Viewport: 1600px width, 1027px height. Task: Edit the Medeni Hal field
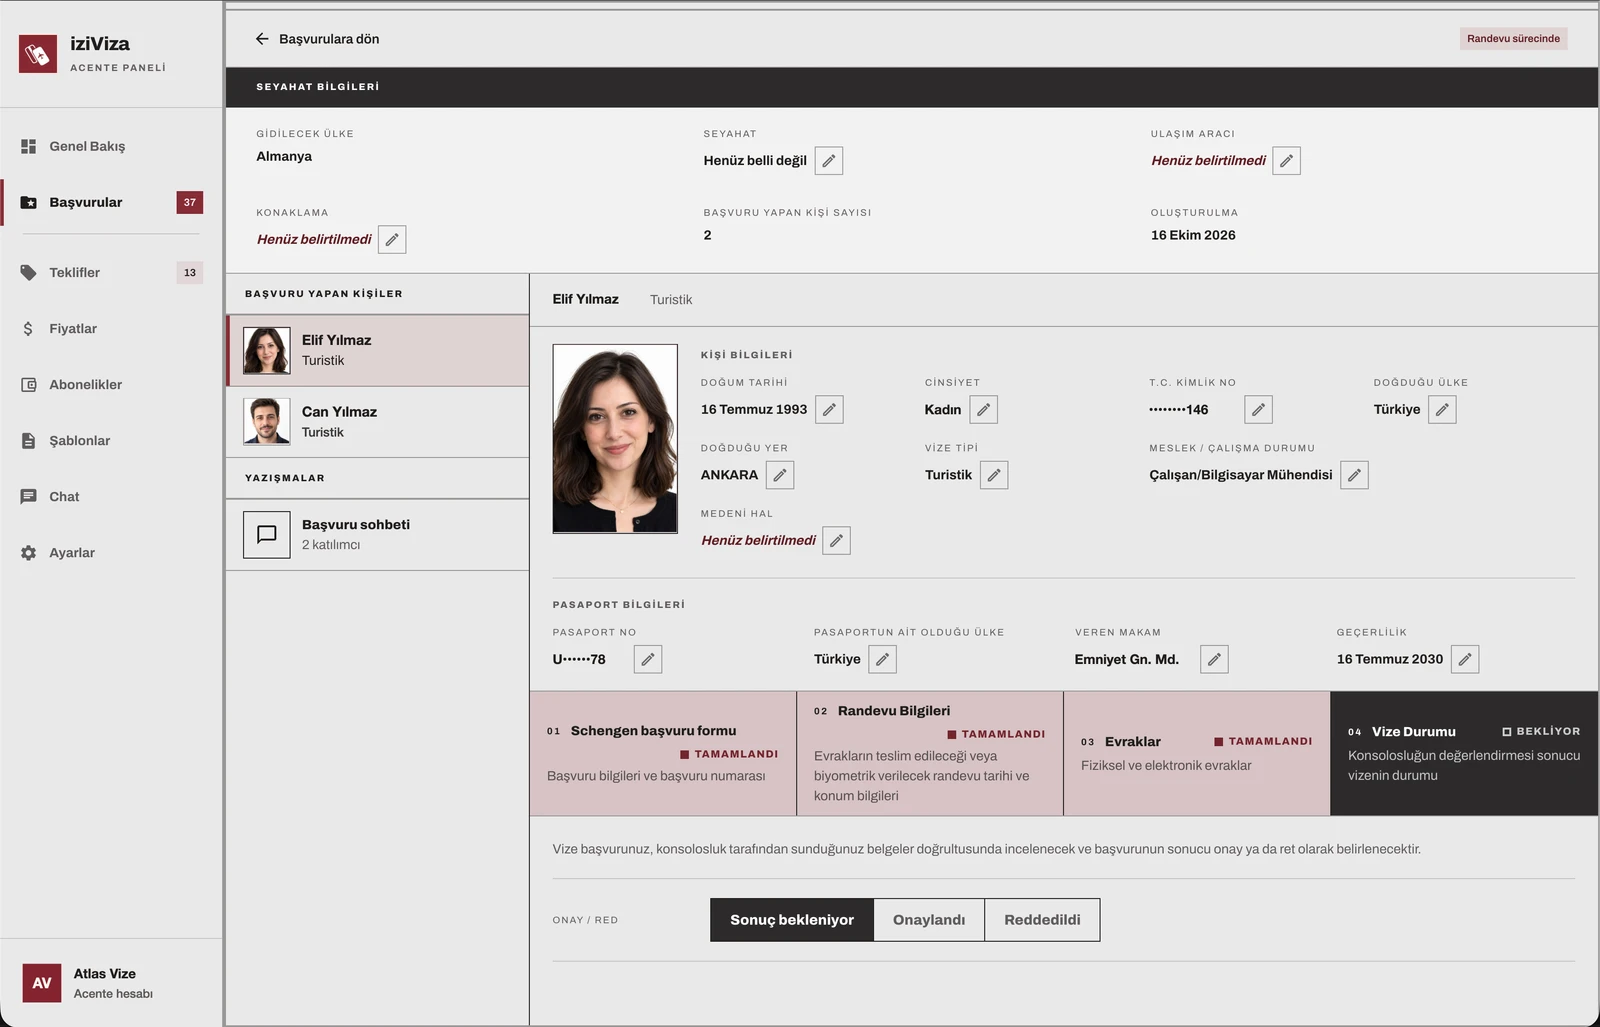coord(836,541)
